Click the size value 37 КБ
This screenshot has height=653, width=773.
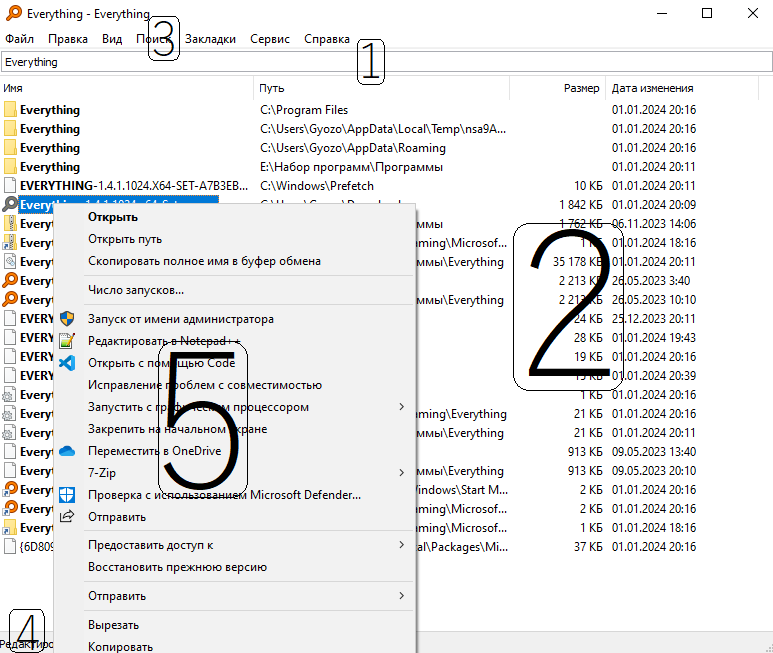pyautogui.click(x=588, y=547)
